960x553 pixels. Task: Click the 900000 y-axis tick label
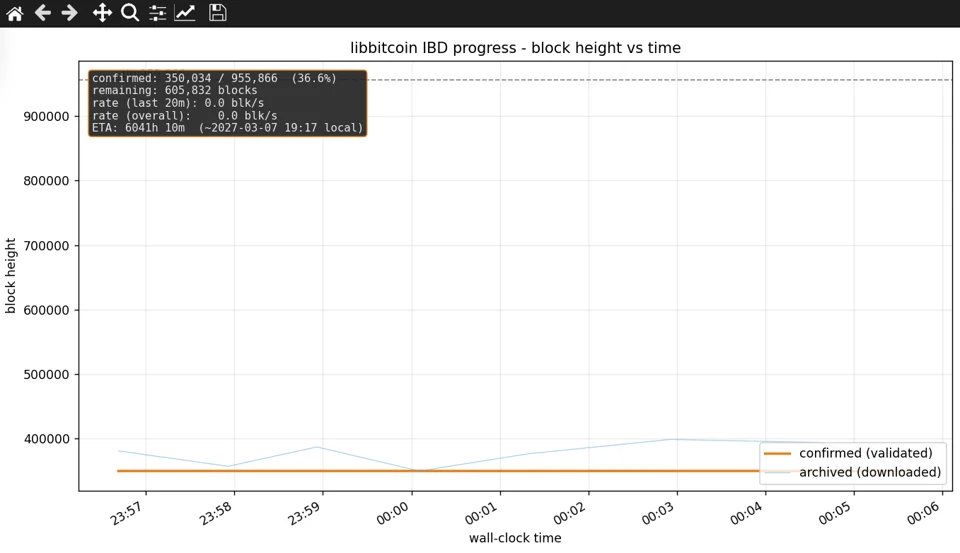47,117
